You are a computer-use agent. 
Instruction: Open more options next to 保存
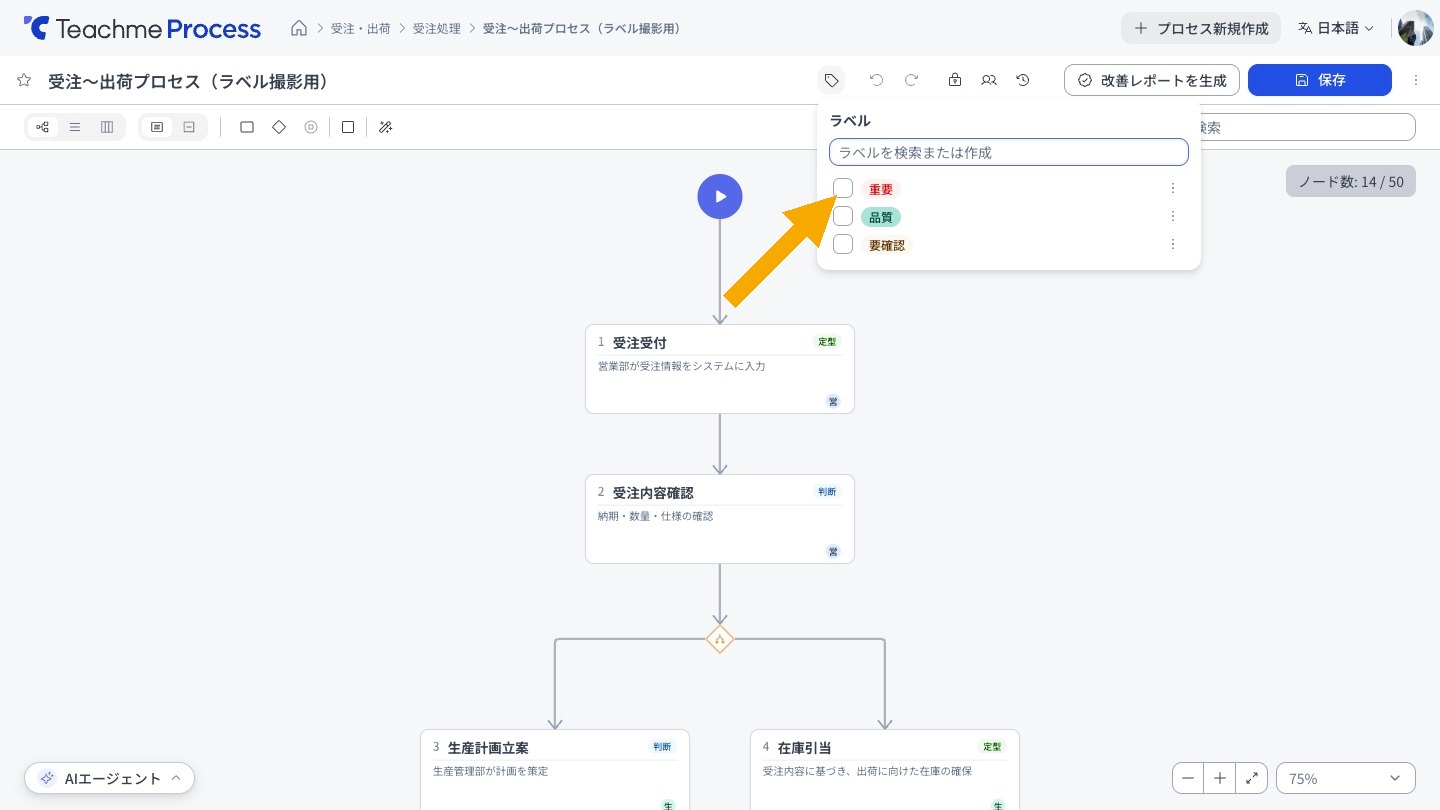tap(1416, 80)
